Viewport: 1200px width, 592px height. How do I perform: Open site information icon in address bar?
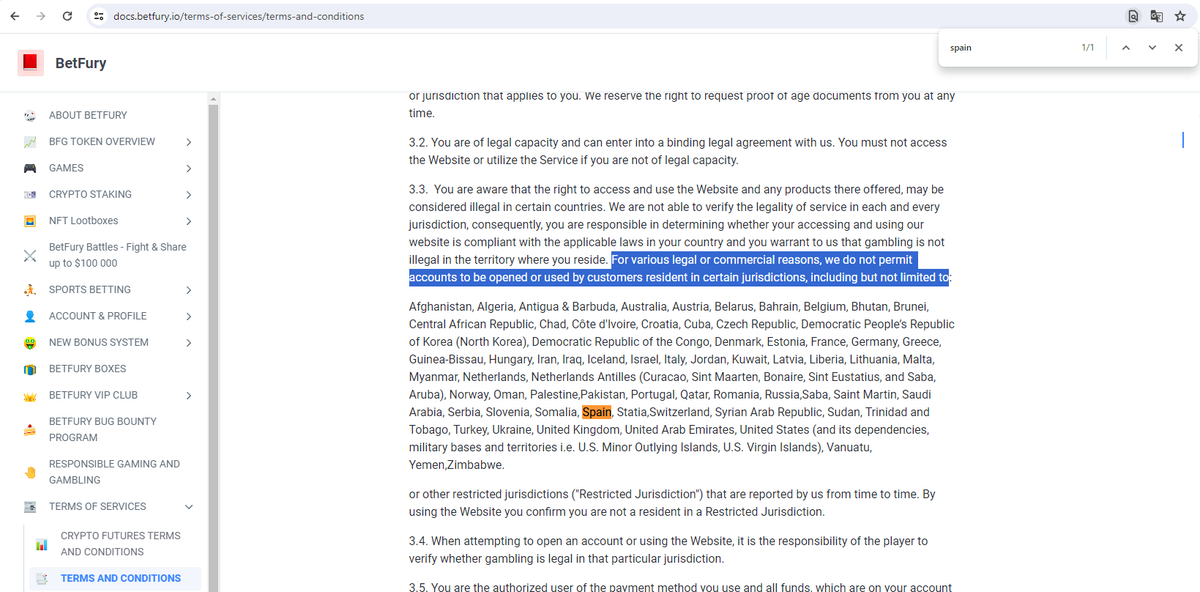(x=97, y=17)
